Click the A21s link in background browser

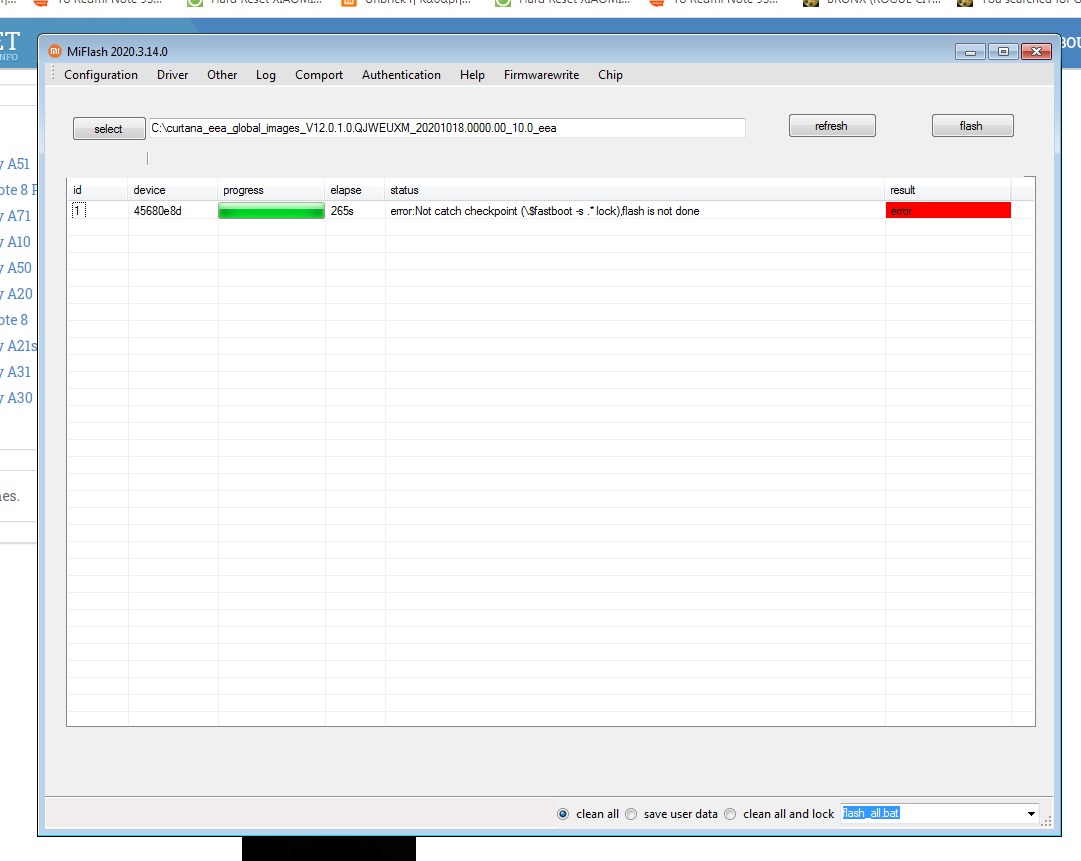pos(19,345)
